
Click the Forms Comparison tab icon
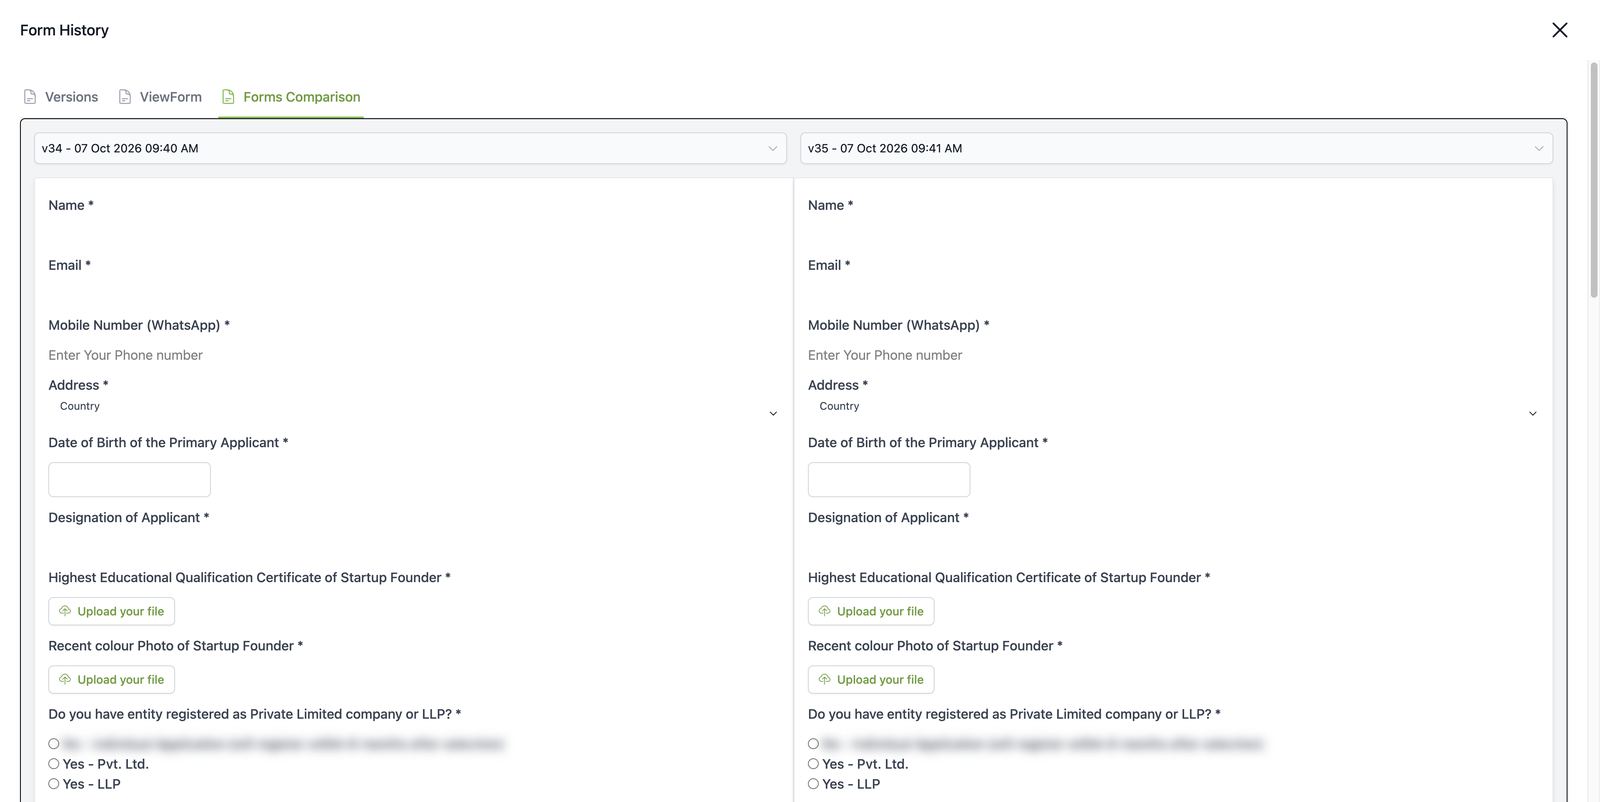[228, 97]
